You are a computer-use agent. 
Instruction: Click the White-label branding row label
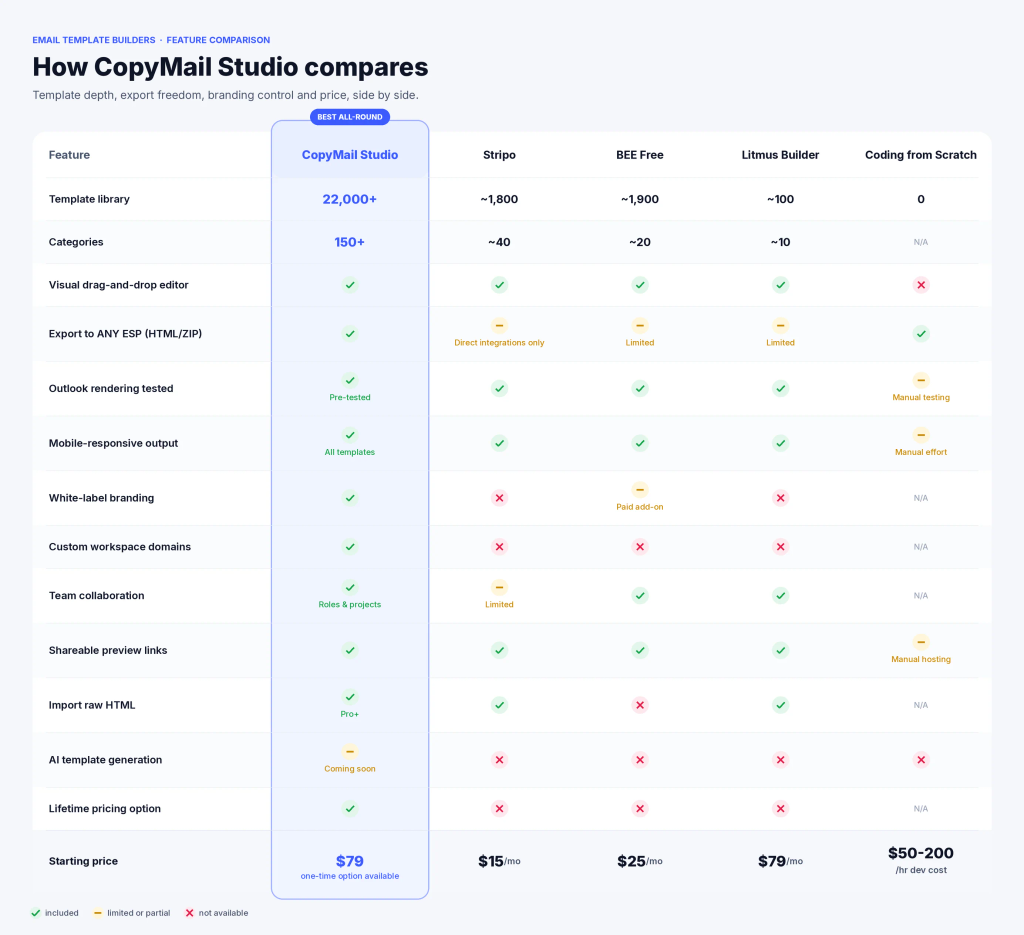[101, 498]
